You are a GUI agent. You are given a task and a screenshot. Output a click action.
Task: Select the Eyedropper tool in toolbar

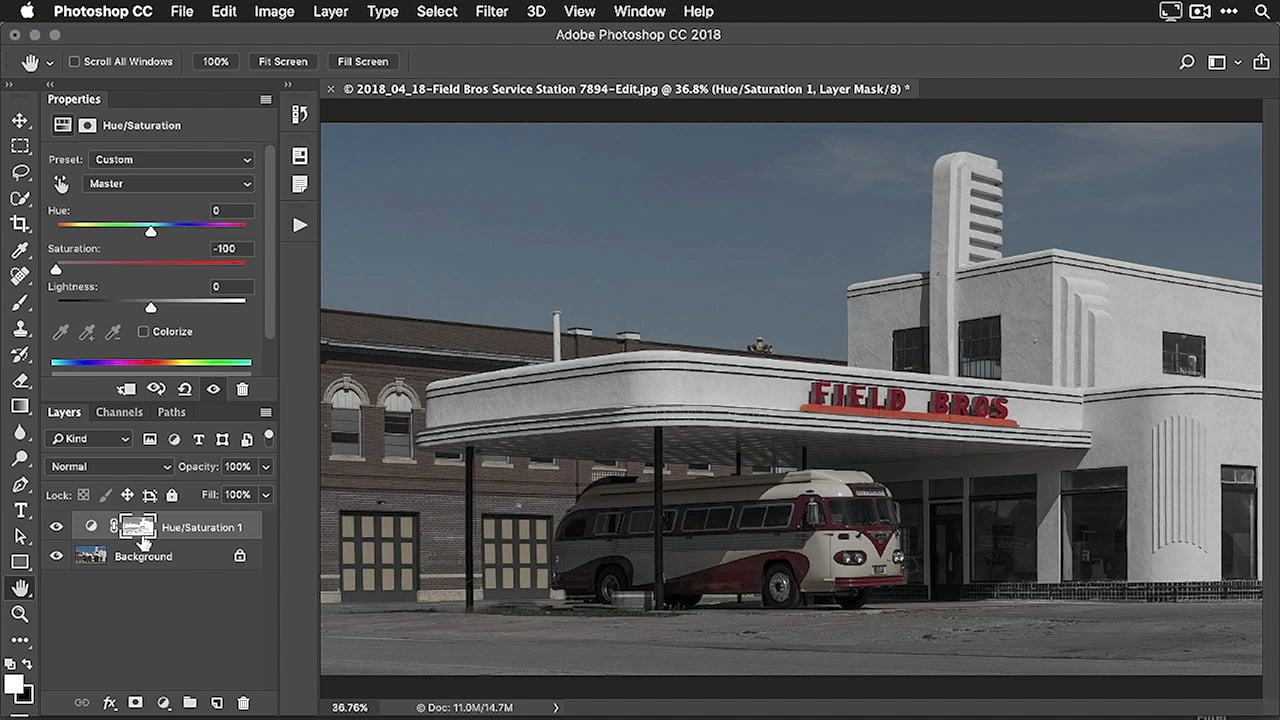click(x=20, y=250)
